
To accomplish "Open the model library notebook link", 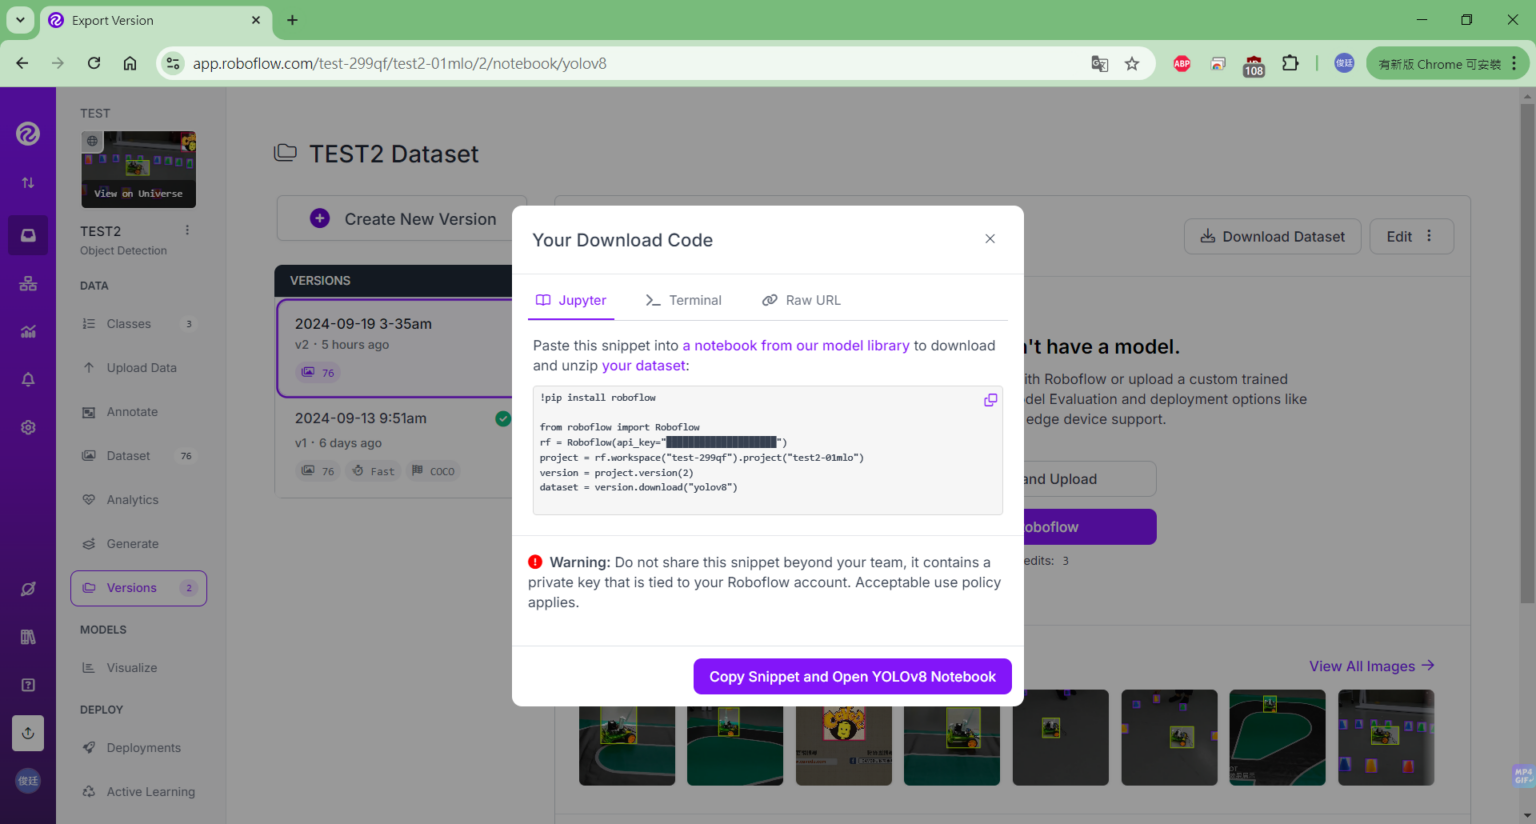I will (794, 345).
